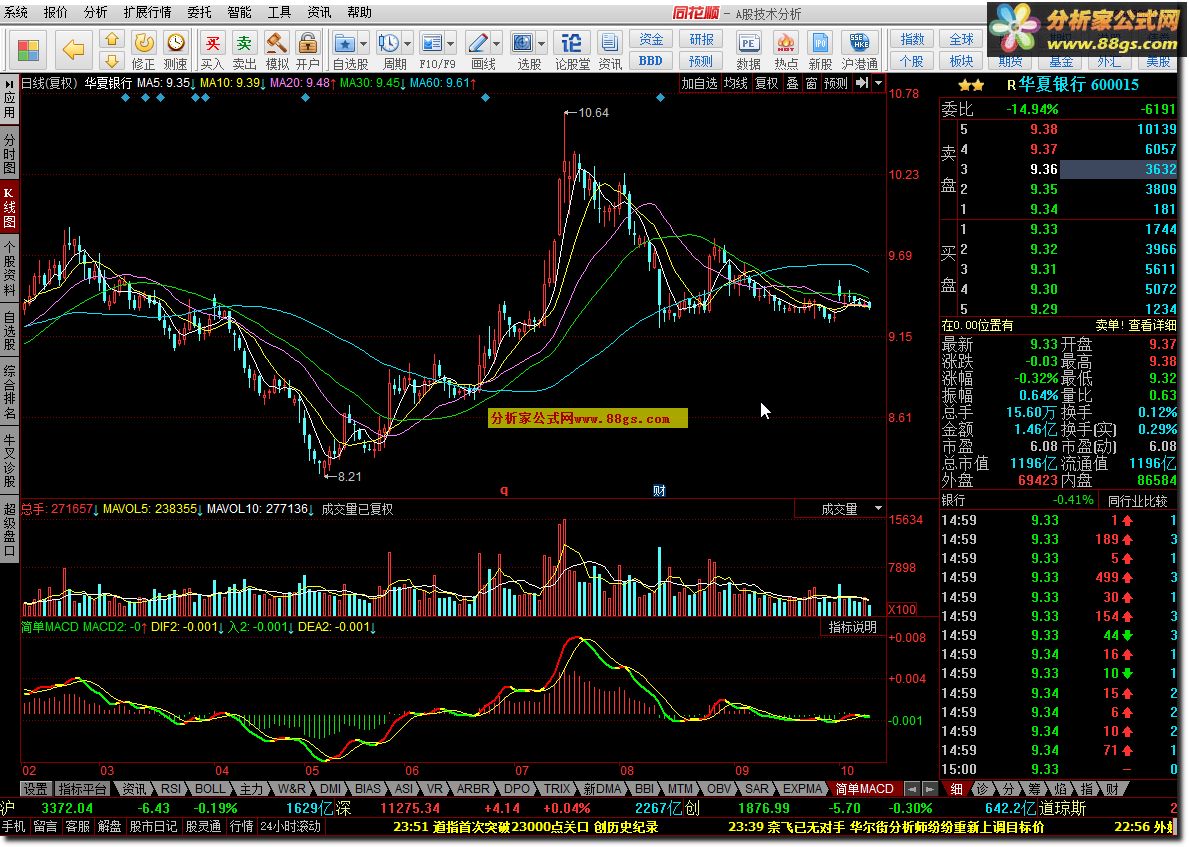The height and width of the screenshot is (847, 1189).
Task: Run the 测速 speed test
Action: click(176, 51)
